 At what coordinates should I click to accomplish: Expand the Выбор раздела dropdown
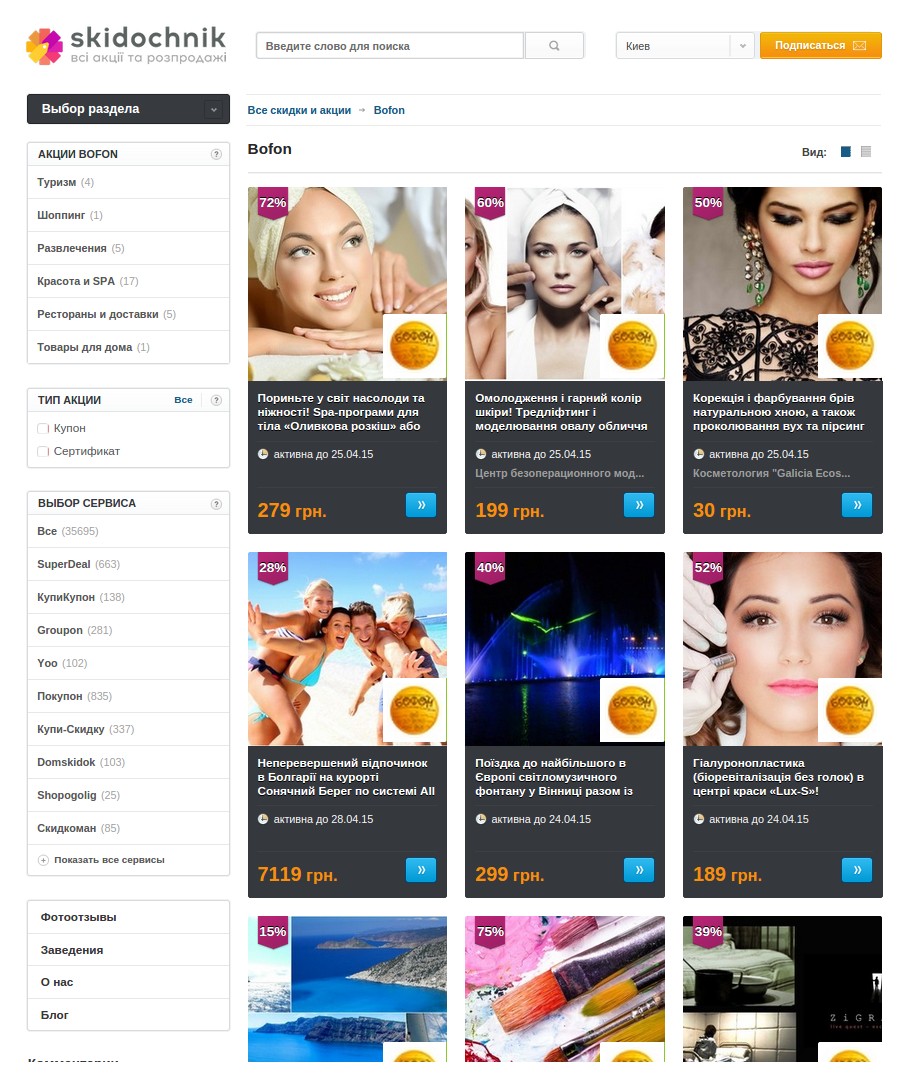128,109
